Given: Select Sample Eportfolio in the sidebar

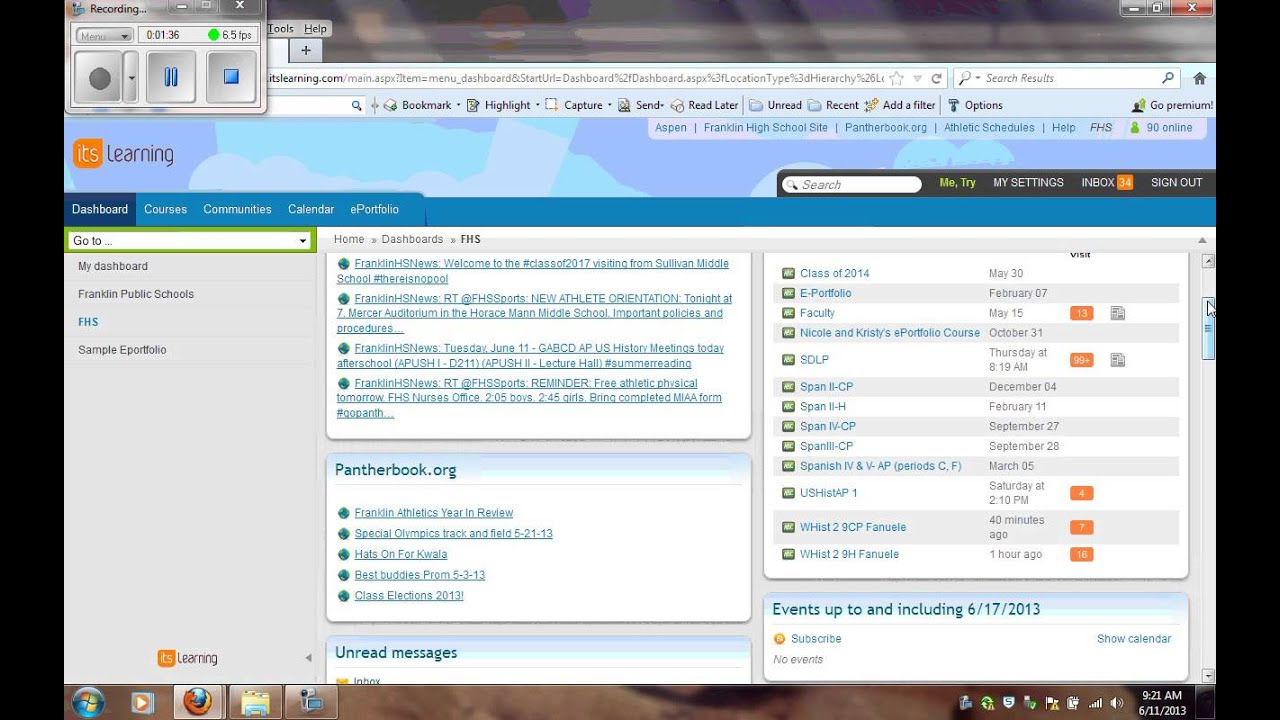Looking at the screenshot, I should point(122,350).
